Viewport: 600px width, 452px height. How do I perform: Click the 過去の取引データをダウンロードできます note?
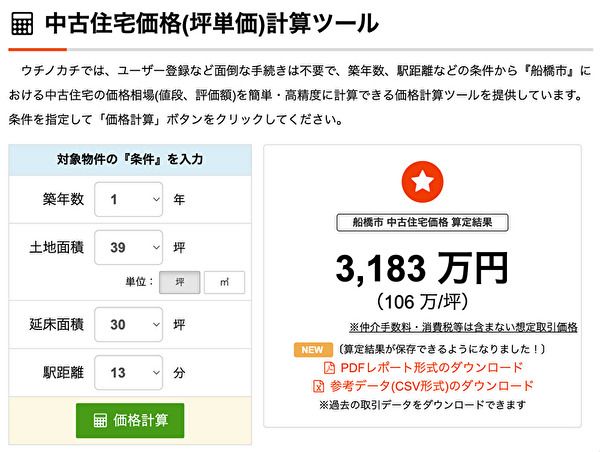[x=422, y=405]
